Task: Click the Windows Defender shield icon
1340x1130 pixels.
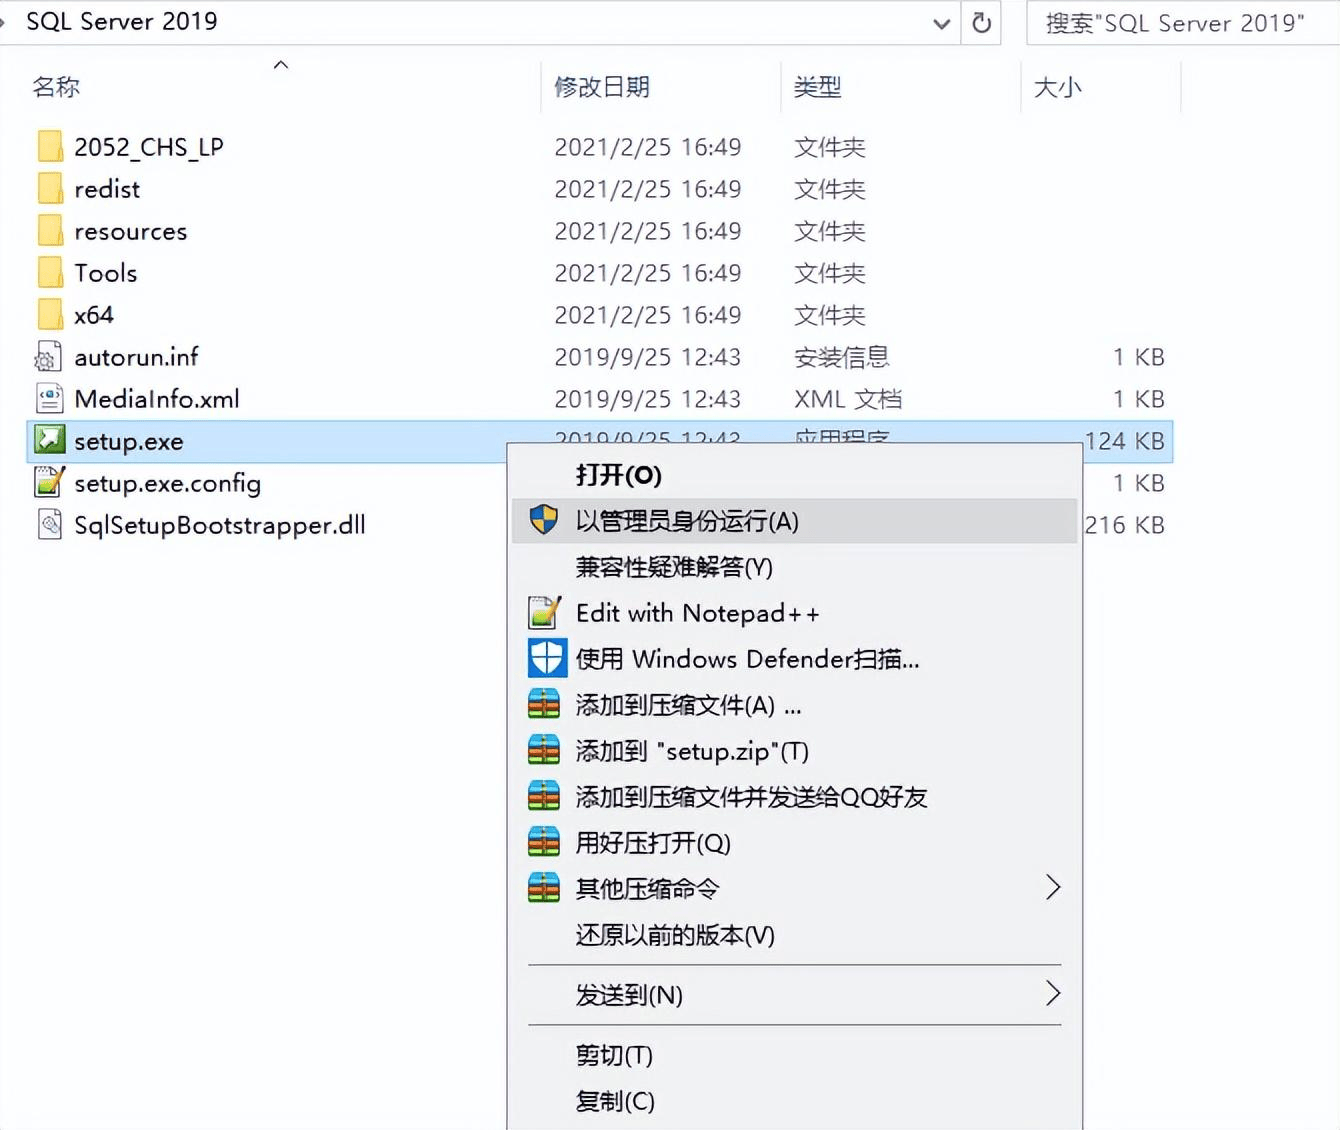Action: click(547, 658)
